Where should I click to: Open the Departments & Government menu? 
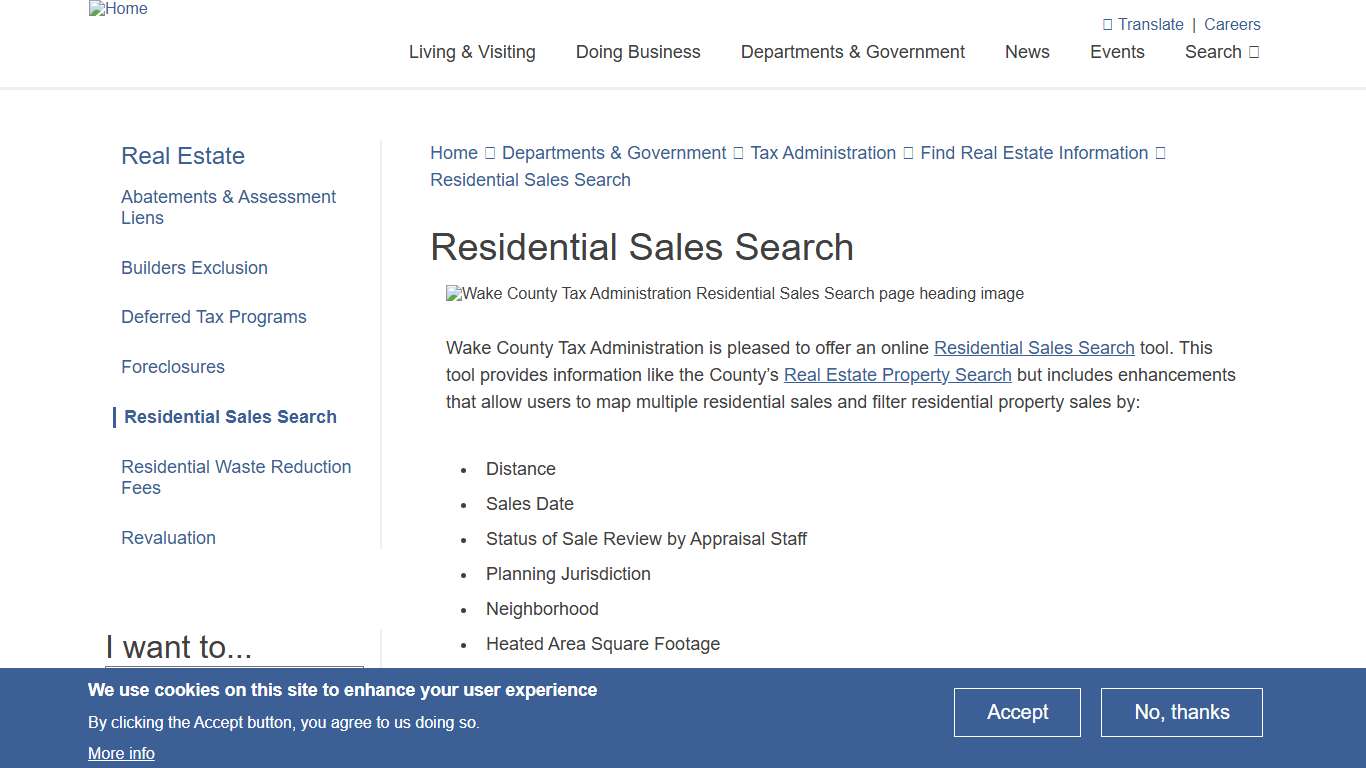(x=852, y=52)
